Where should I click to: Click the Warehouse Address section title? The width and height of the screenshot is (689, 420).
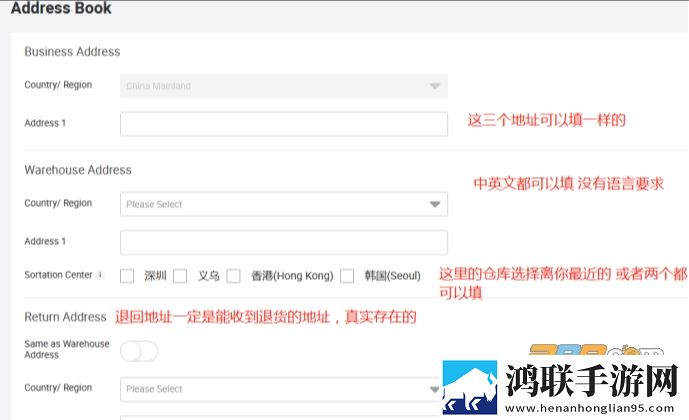(x=78, y=170)
